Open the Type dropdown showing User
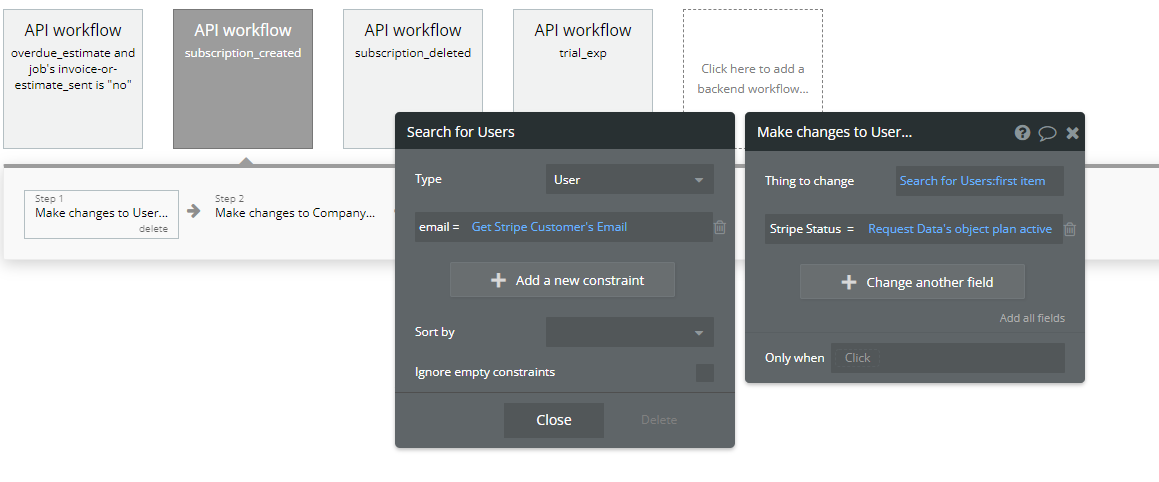The width and height of the screenshot is (1159, 482). (x=629, y=180)
